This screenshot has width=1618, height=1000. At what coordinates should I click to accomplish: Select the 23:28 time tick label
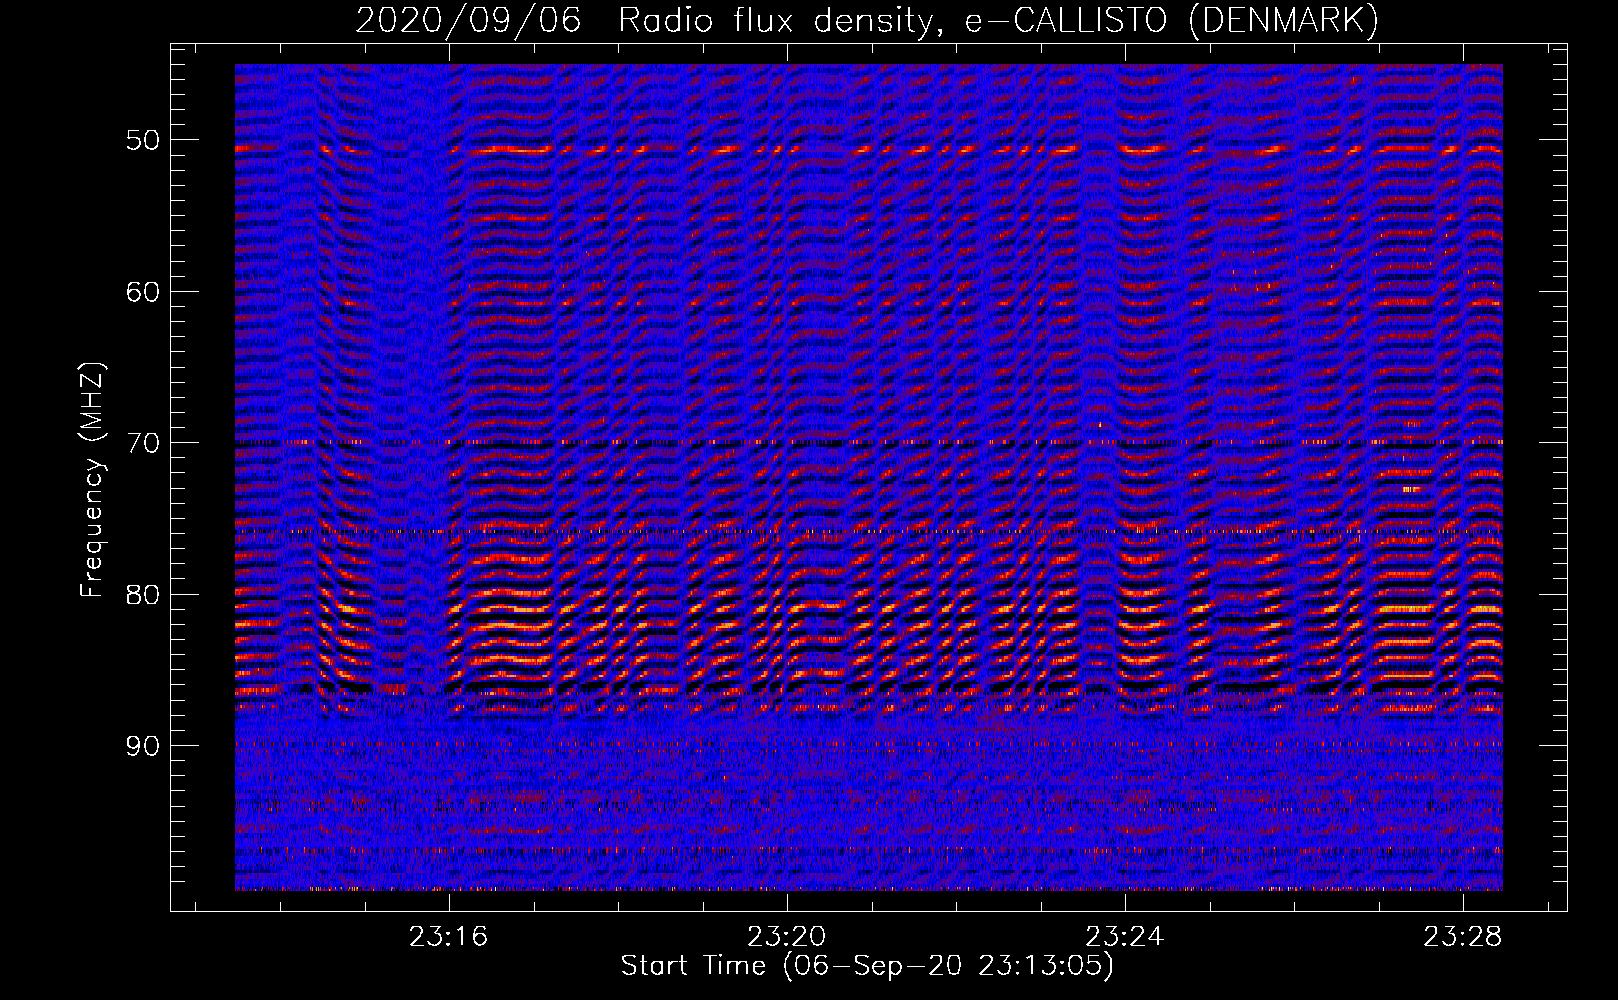click(x=1463, y=937)
